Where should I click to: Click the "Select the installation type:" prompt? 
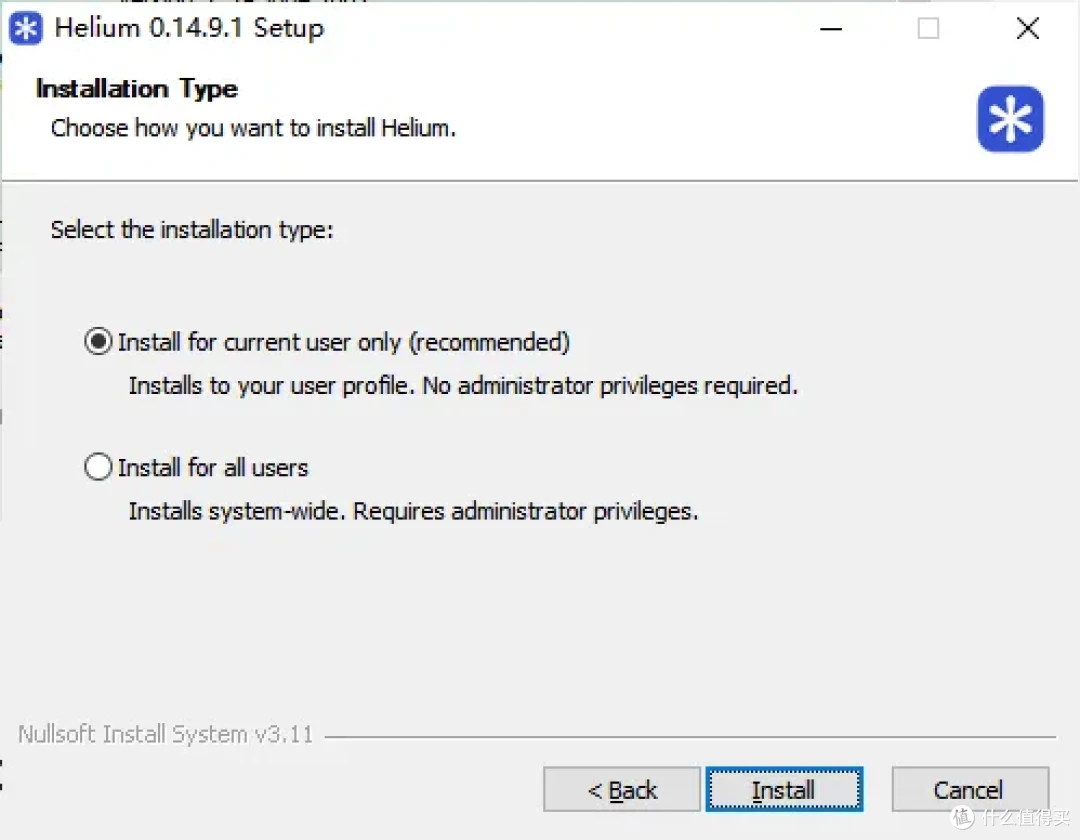[191, 229]
